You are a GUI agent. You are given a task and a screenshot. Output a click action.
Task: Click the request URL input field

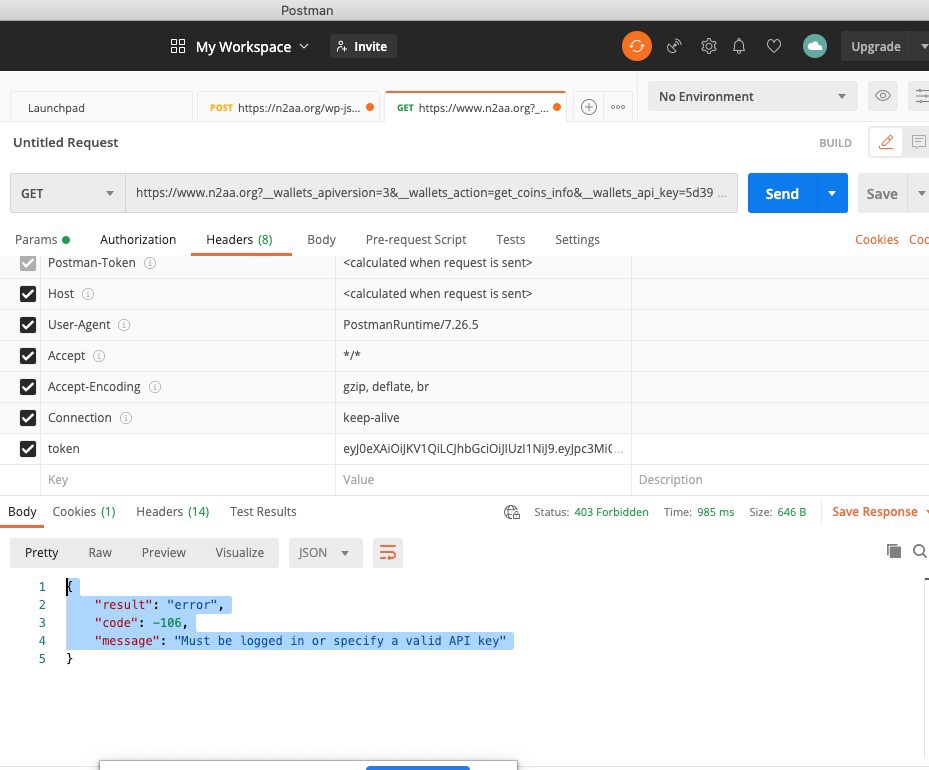(x=431, y=193)
